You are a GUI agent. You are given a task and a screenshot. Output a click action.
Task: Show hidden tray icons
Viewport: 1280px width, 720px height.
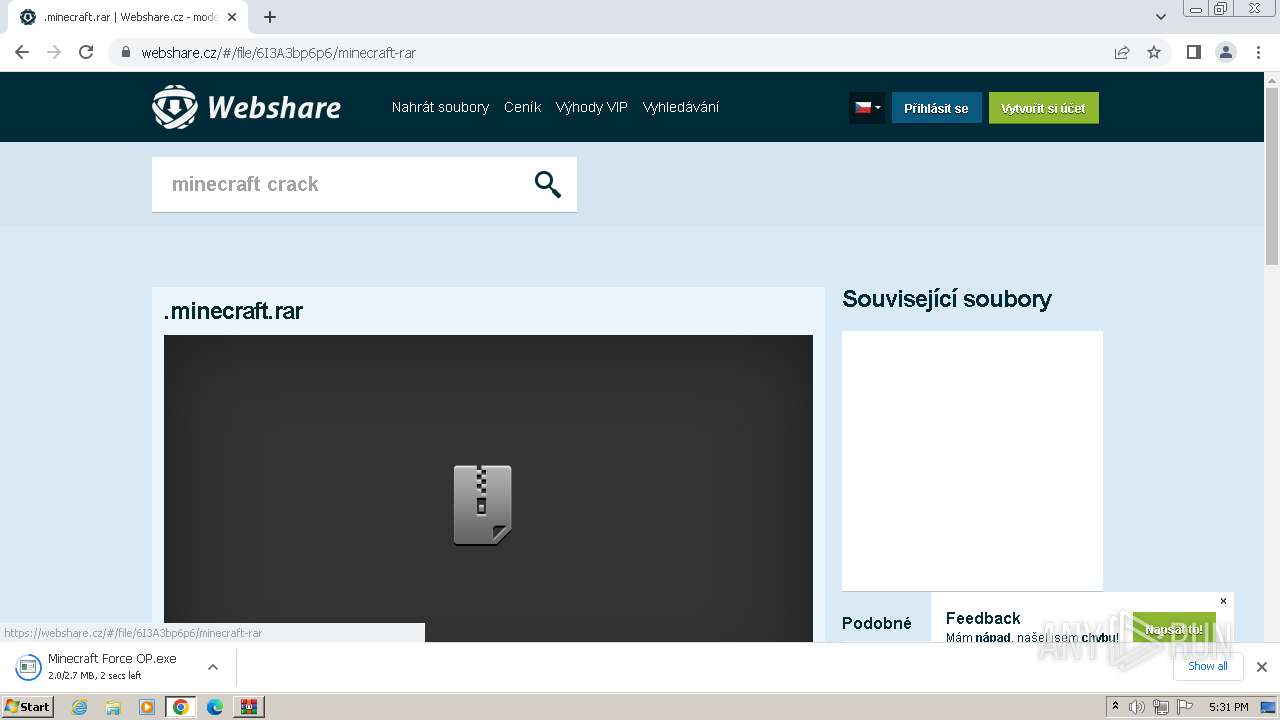[x=1115, y=707]
